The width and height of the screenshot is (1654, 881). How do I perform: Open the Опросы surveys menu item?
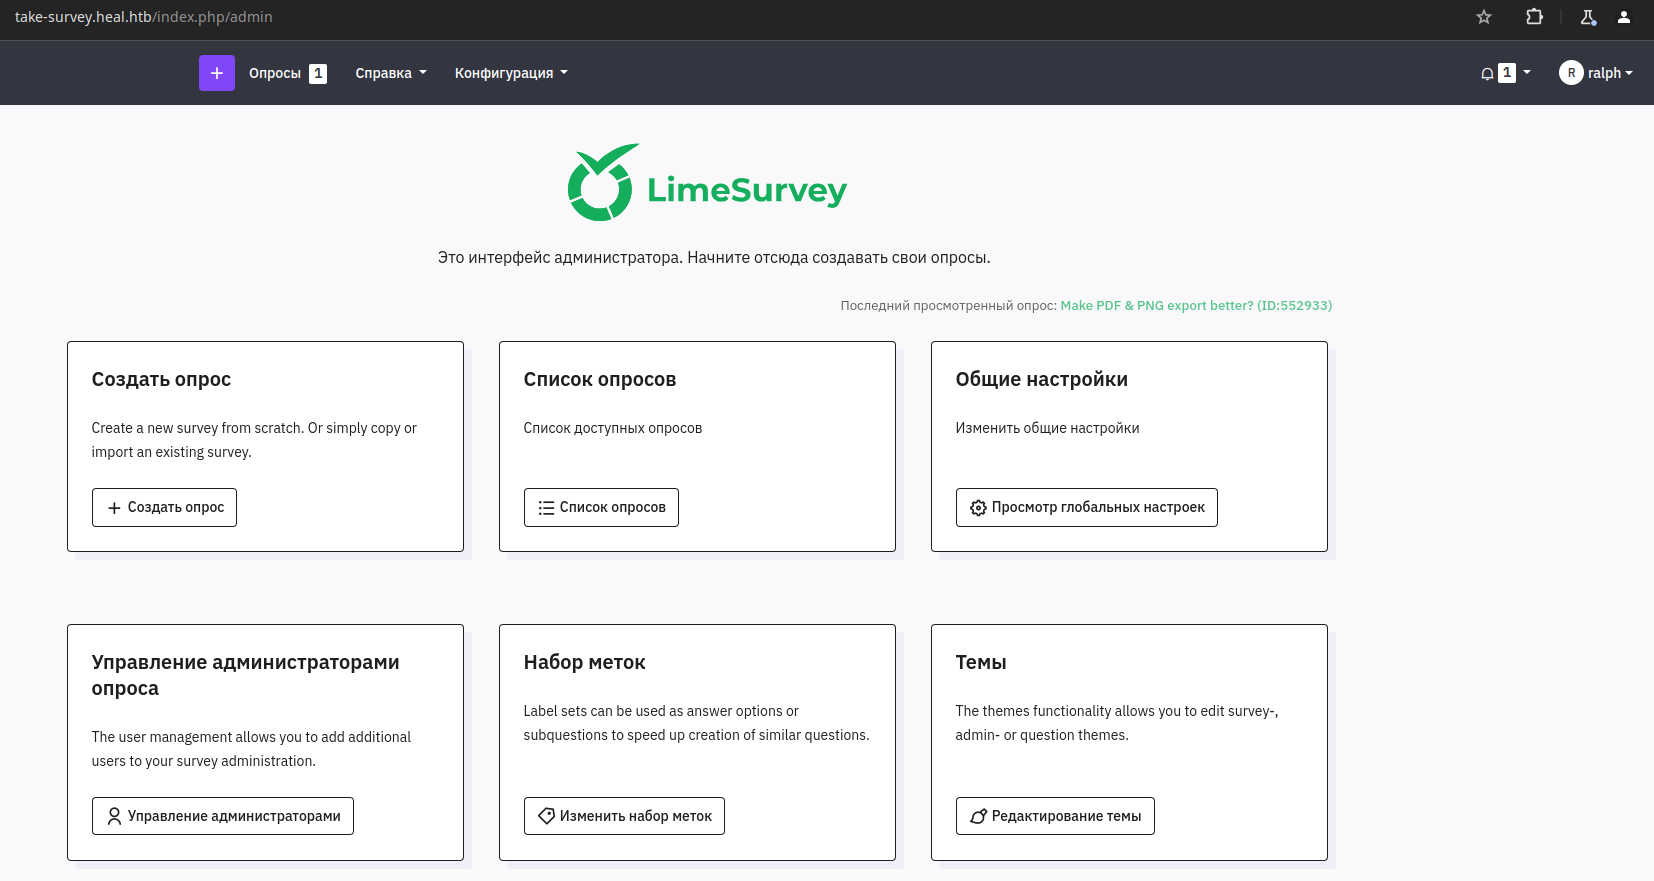[275, 73]
